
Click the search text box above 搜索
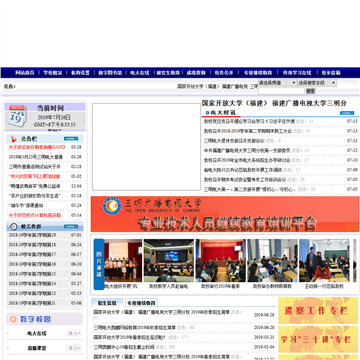281,91
